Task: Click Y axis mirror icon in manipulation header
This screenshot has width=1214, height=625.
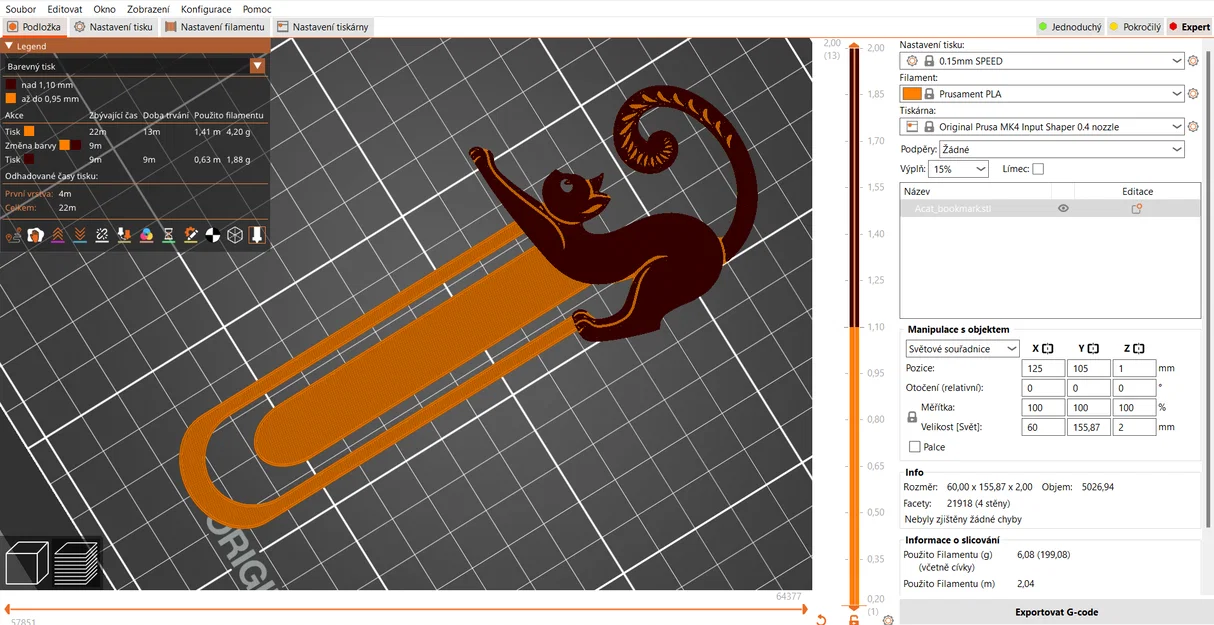Action: (1093, 348)
